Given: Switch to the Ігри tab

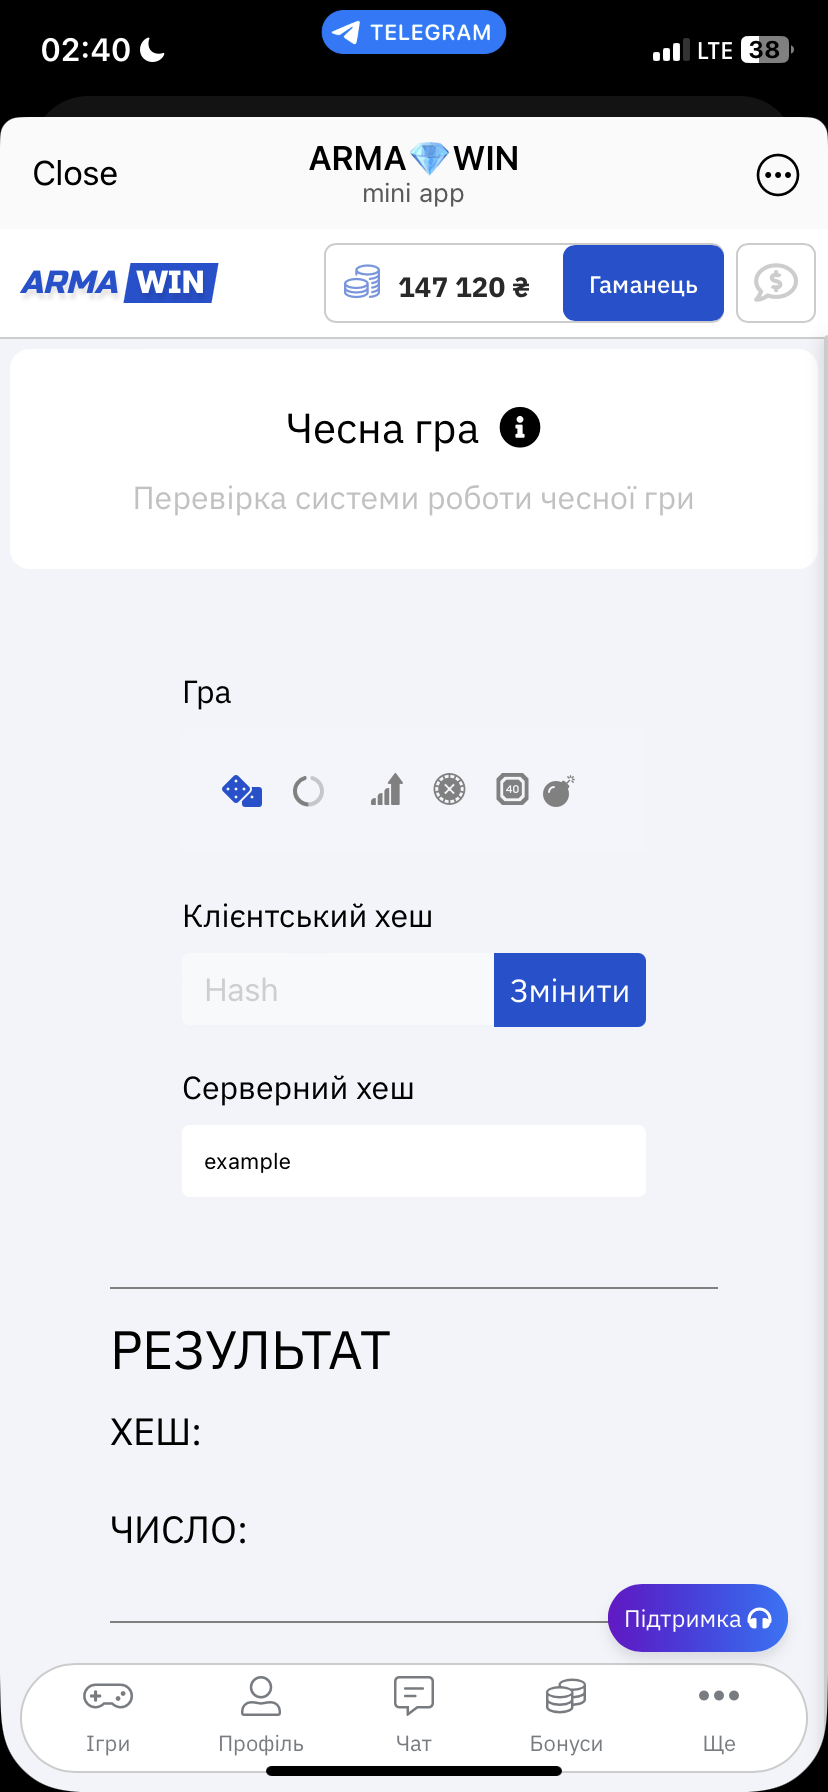Looking at the screenshot, I should (x=108, y=1715).
